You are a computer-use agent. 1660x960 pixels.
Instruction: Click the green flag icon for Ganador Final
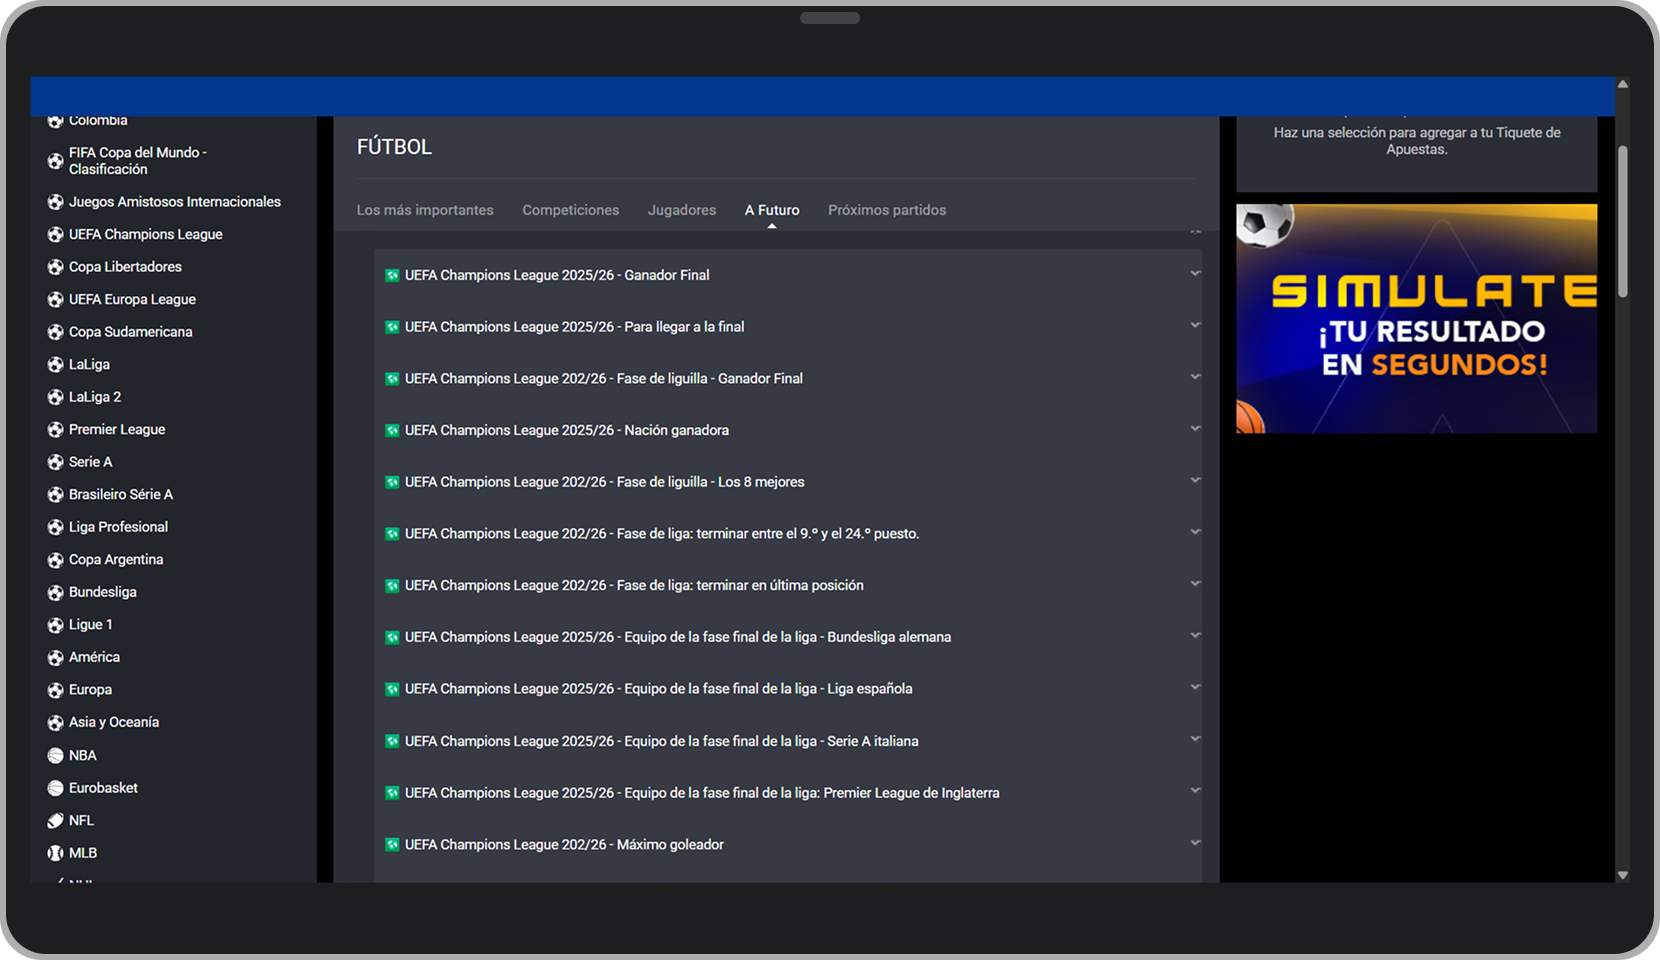(x=392, y=275)
